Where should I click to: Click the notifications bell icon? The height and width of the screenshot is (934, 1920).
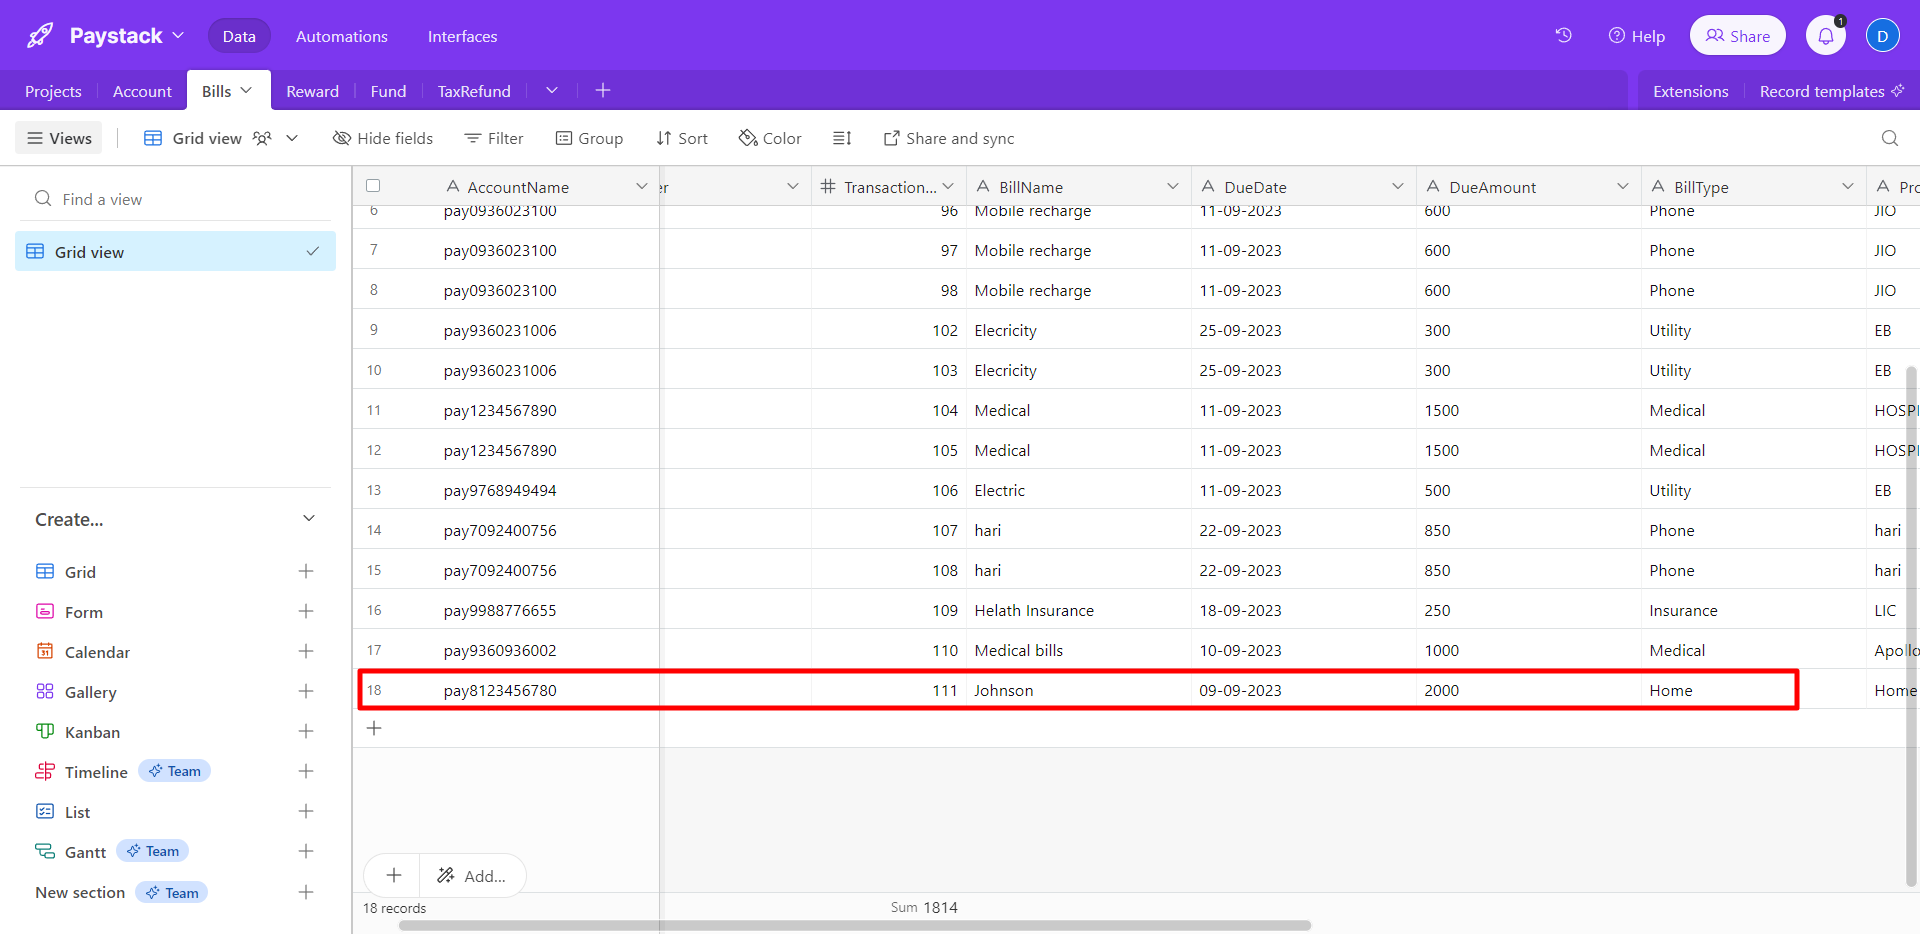pyautogui.click(x=1825, y=36)
